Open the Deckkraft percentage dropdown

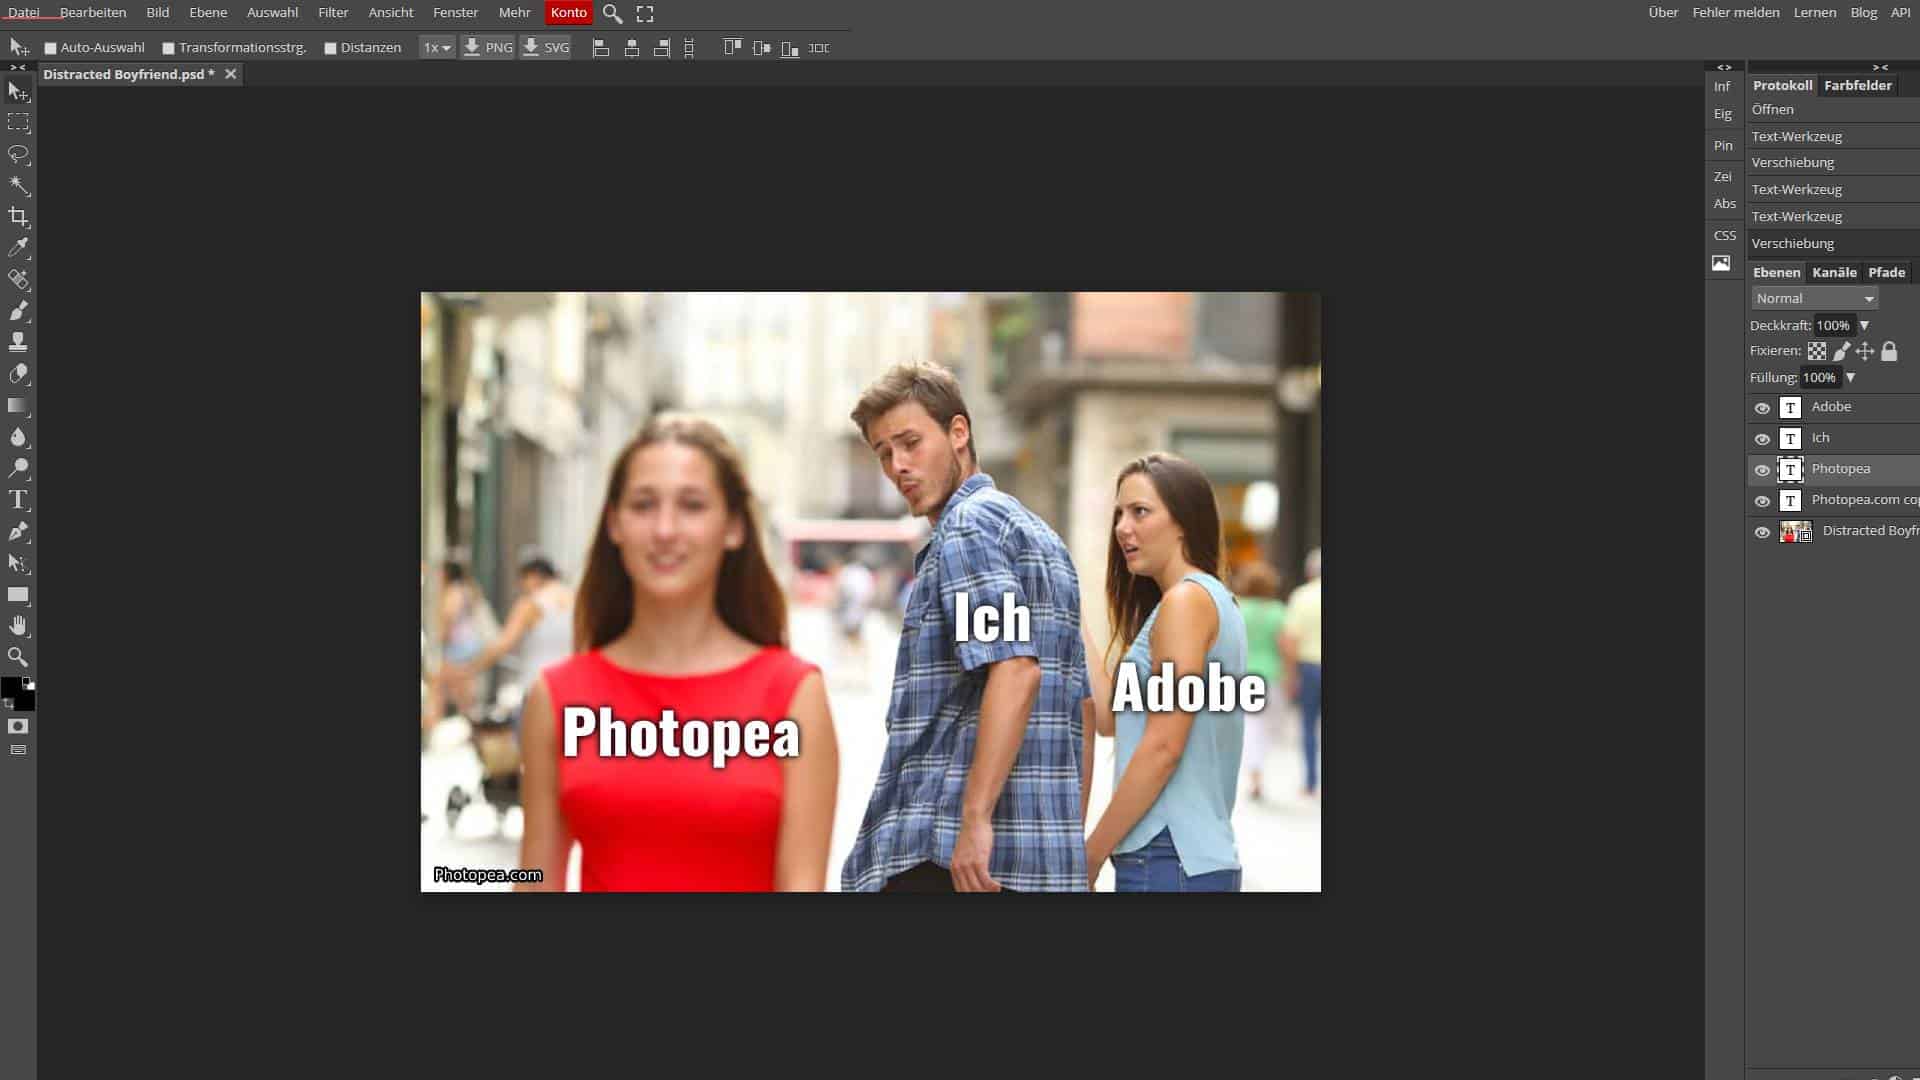(x=1864, y=325)
